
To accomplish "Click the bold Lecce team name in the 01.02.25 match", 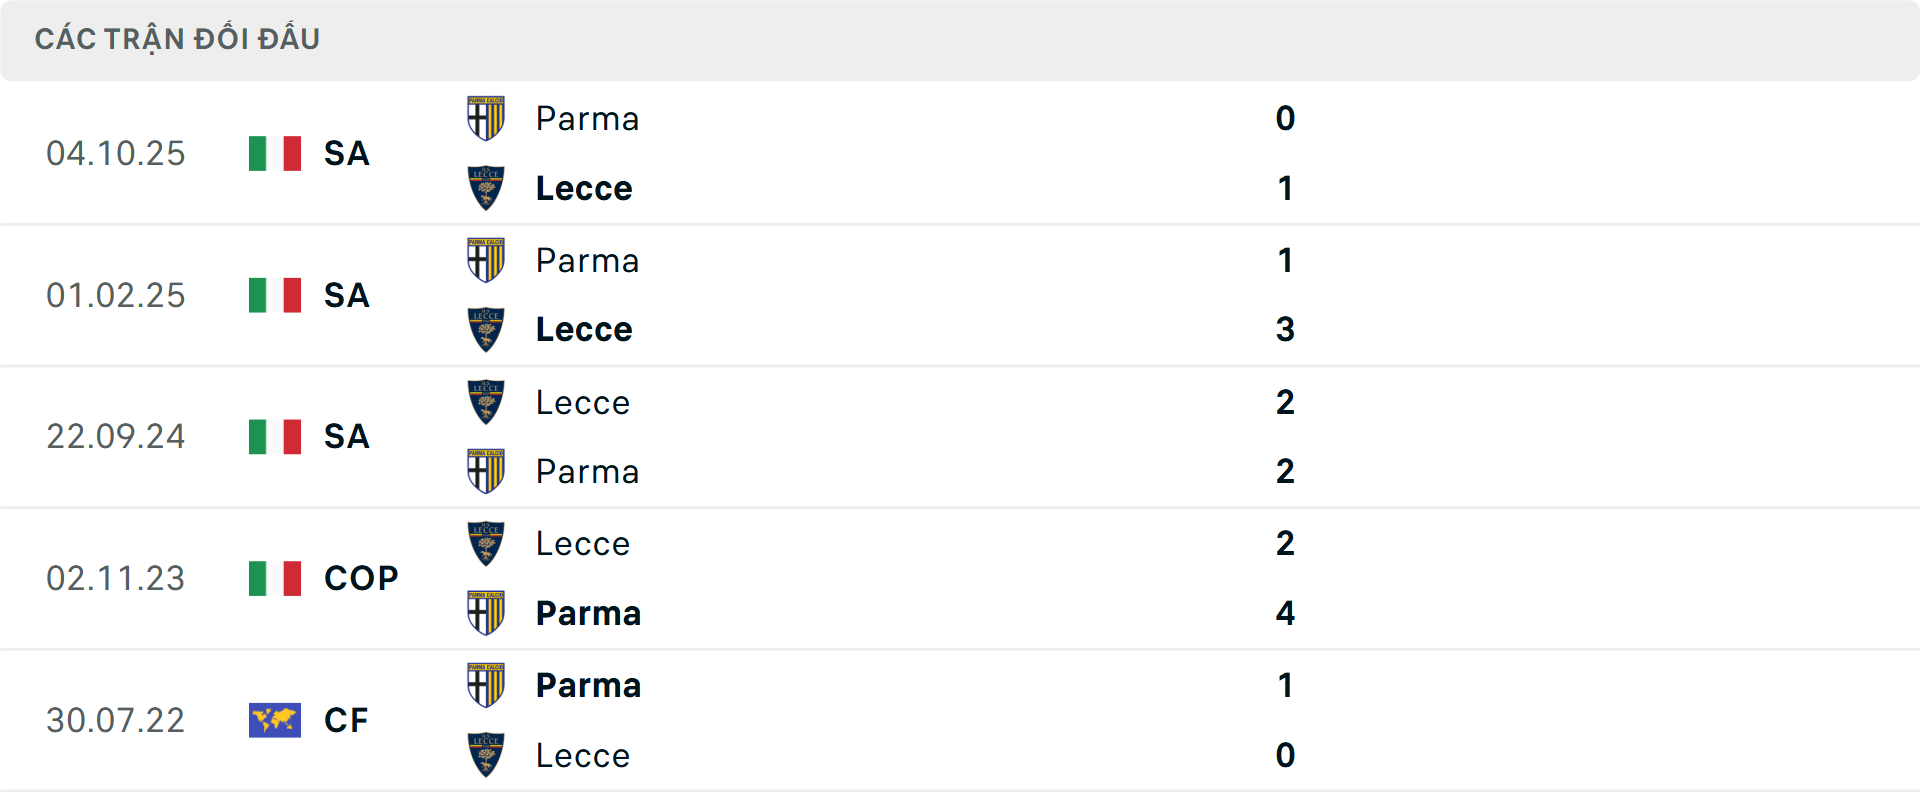I will tap(583, 329).
